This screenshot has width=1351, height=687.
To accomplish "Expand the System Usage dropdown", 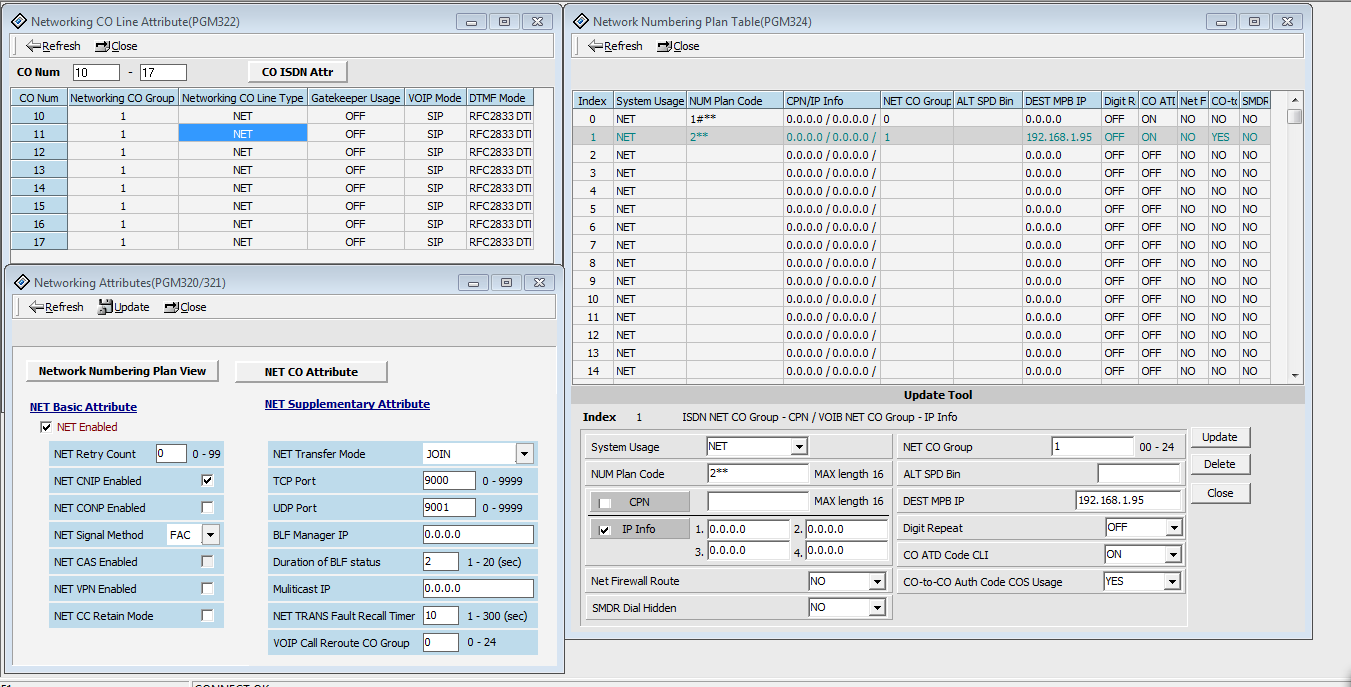I will pyautogui.click(x=799, y=447).
